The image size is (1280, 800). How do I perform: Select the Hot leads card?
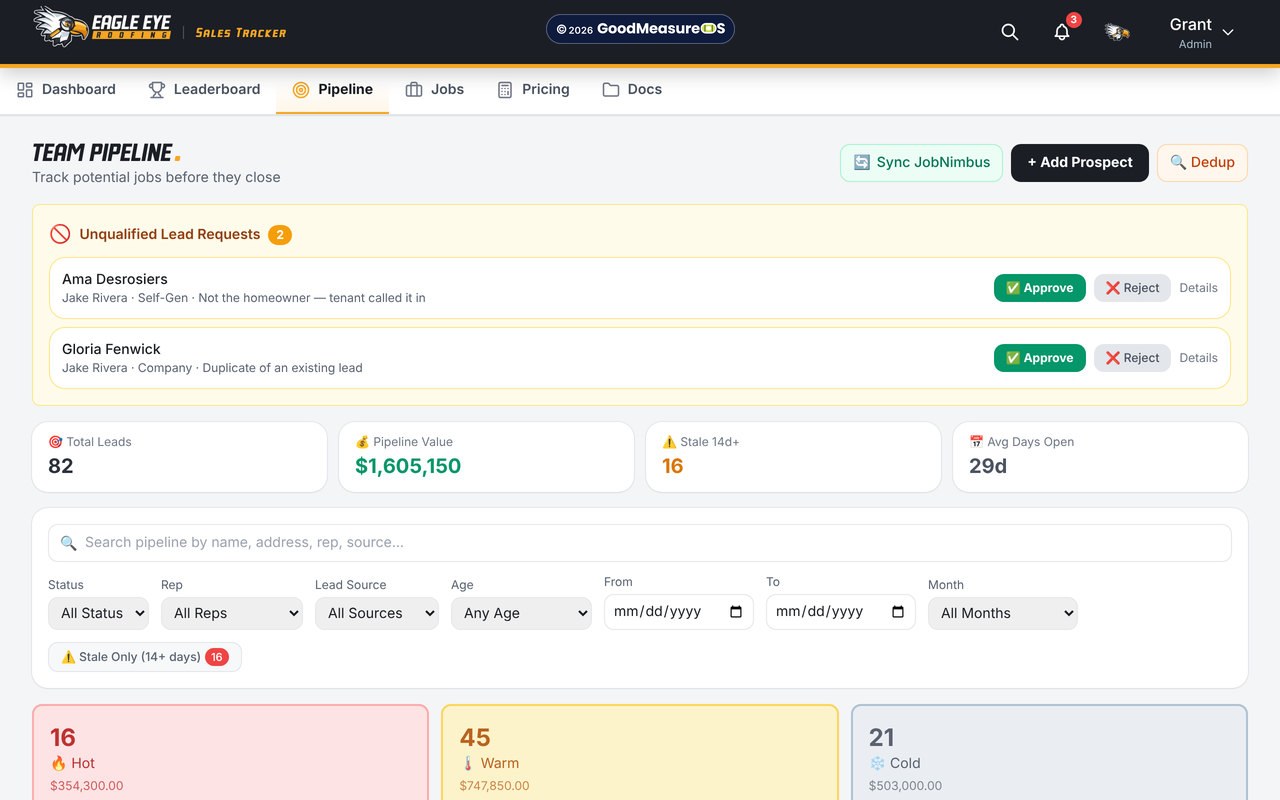click(x=230, y=752)
